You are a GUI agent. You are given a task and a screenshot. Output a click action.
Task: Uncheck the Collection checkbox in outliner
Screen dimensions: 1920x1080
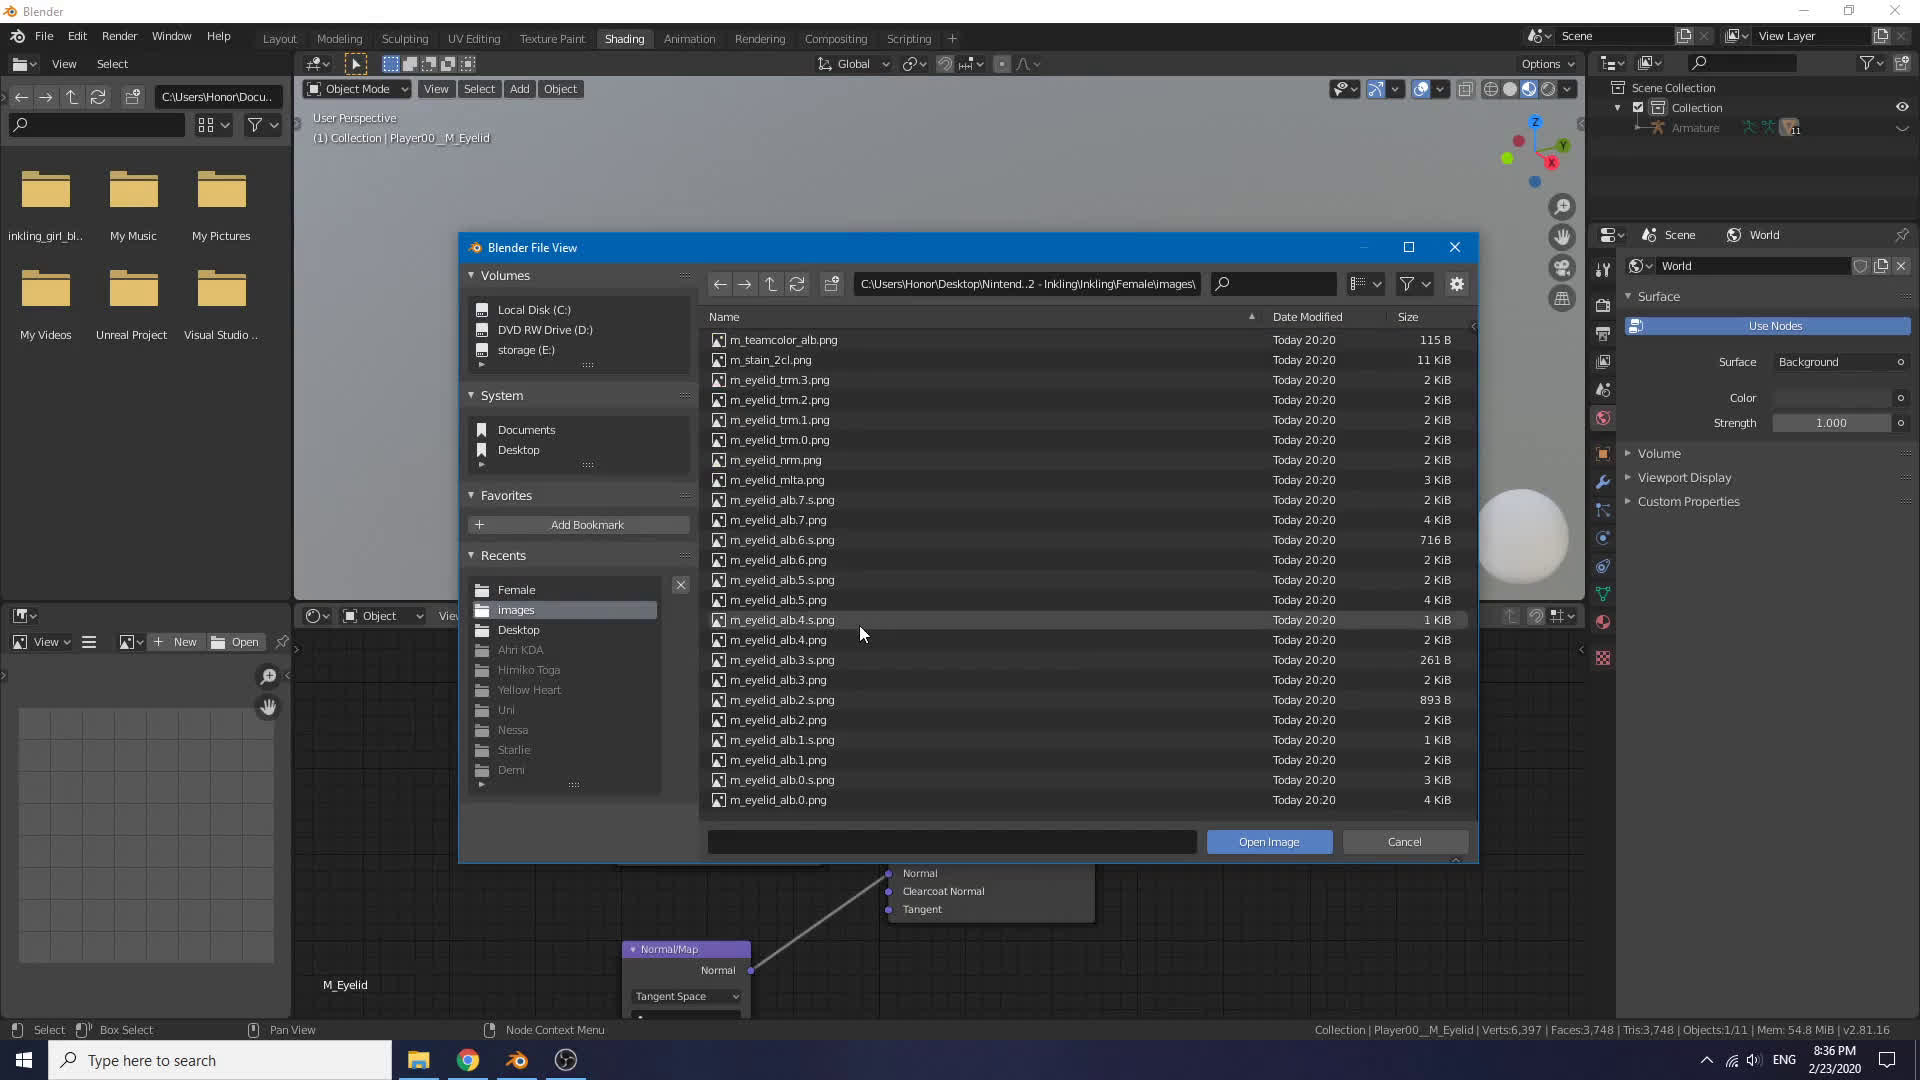(1638, 107)
